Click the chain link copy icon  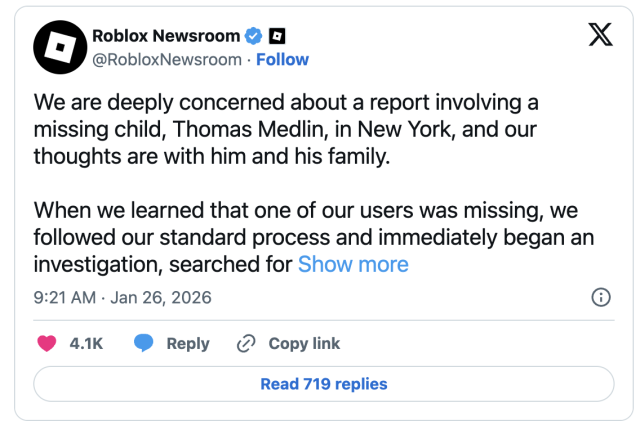point(246,343)
